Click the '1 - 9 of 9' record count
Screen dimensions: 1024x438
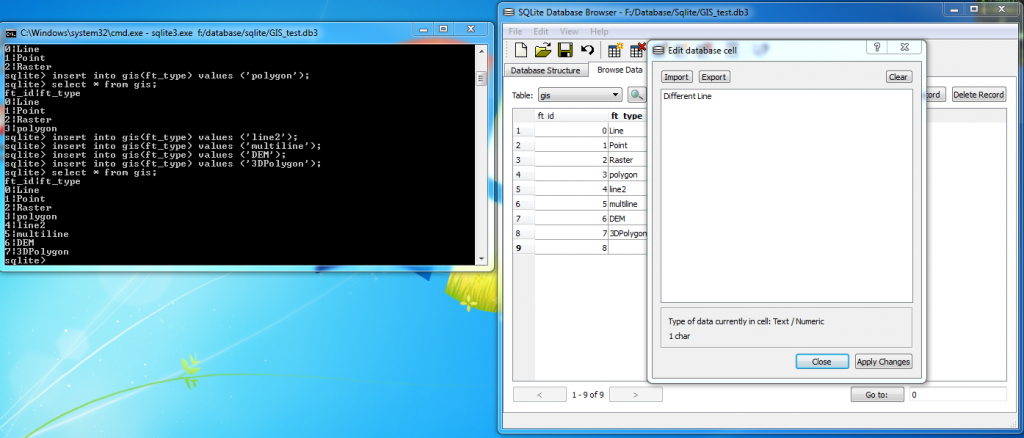pos(588,395)
